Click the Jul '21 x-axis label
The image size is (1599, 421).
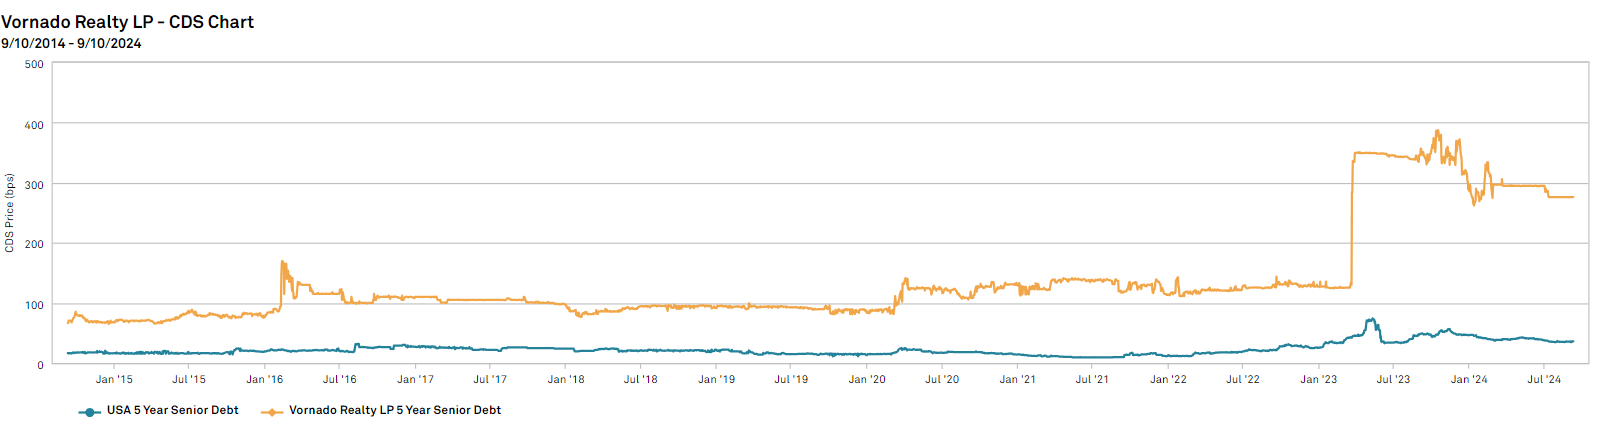point(1092,379)
